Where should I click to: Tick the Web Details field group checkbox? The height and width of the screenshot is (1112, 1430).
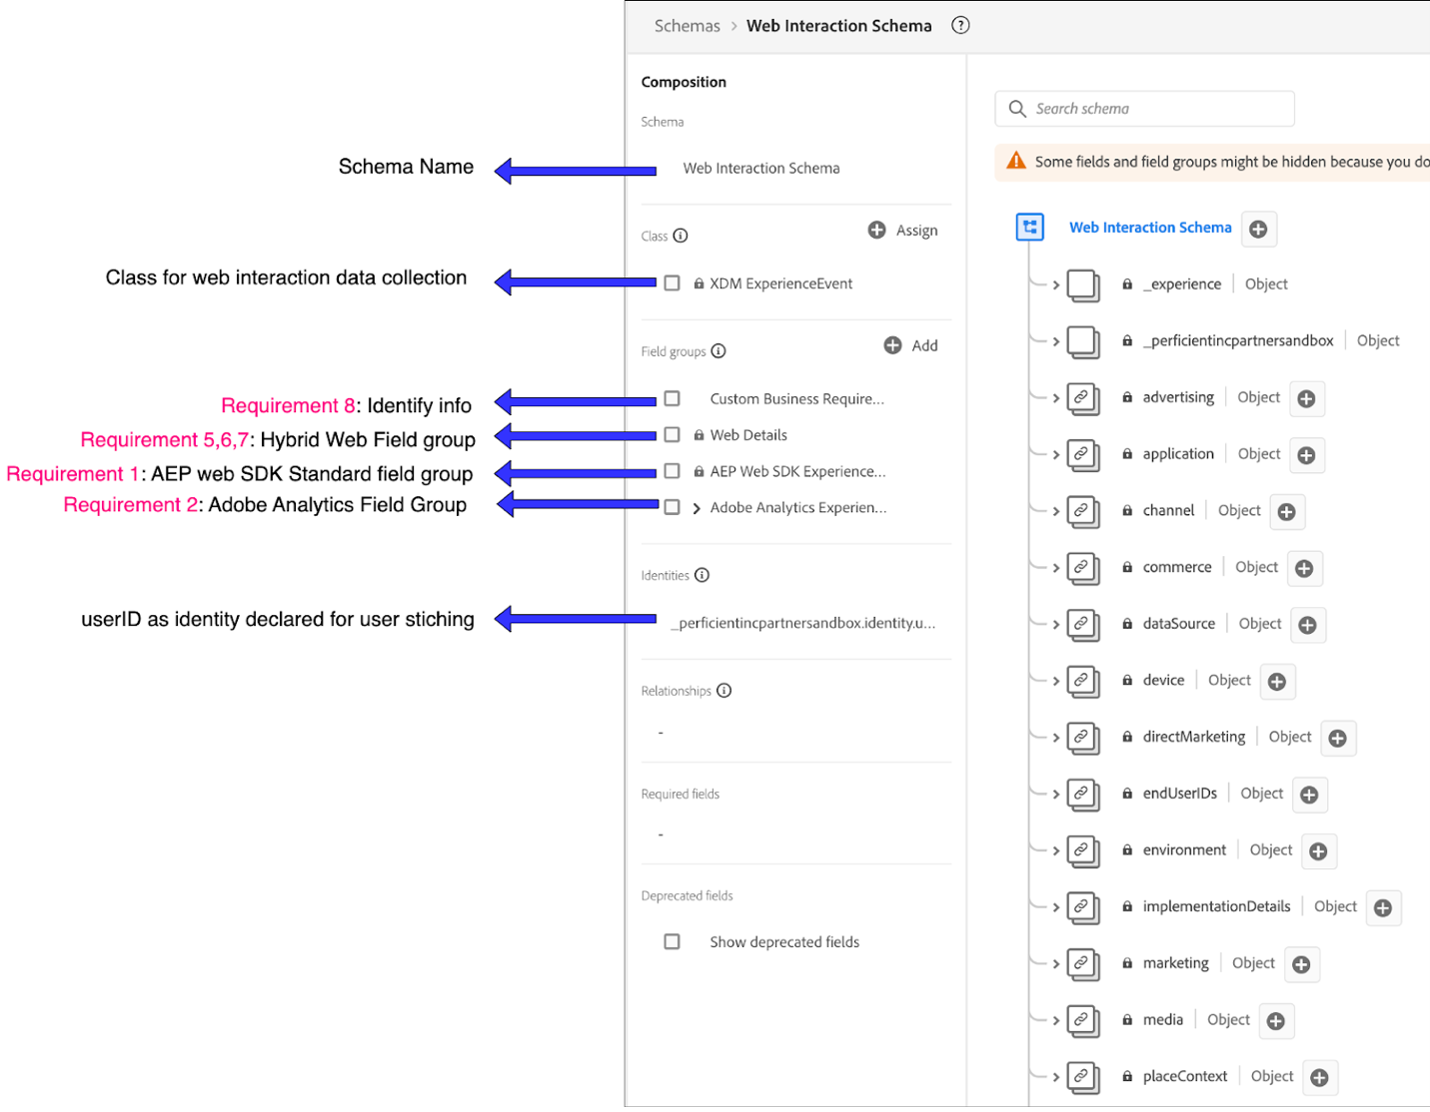(x=672, y=435)
